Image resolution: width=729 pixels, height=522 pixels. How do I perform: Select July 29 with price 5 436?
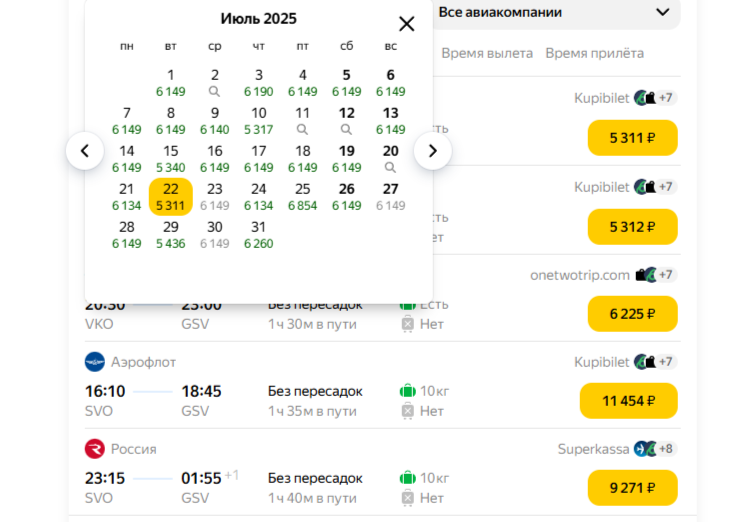click(x=171, y=235)
